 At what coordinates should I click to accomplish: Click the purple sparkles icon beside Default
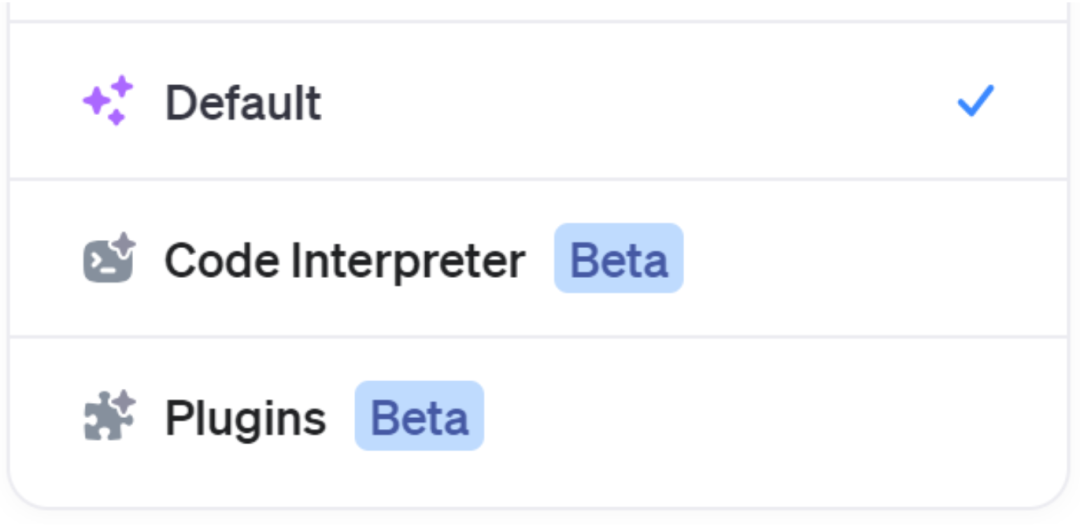(x=108, y=101)
